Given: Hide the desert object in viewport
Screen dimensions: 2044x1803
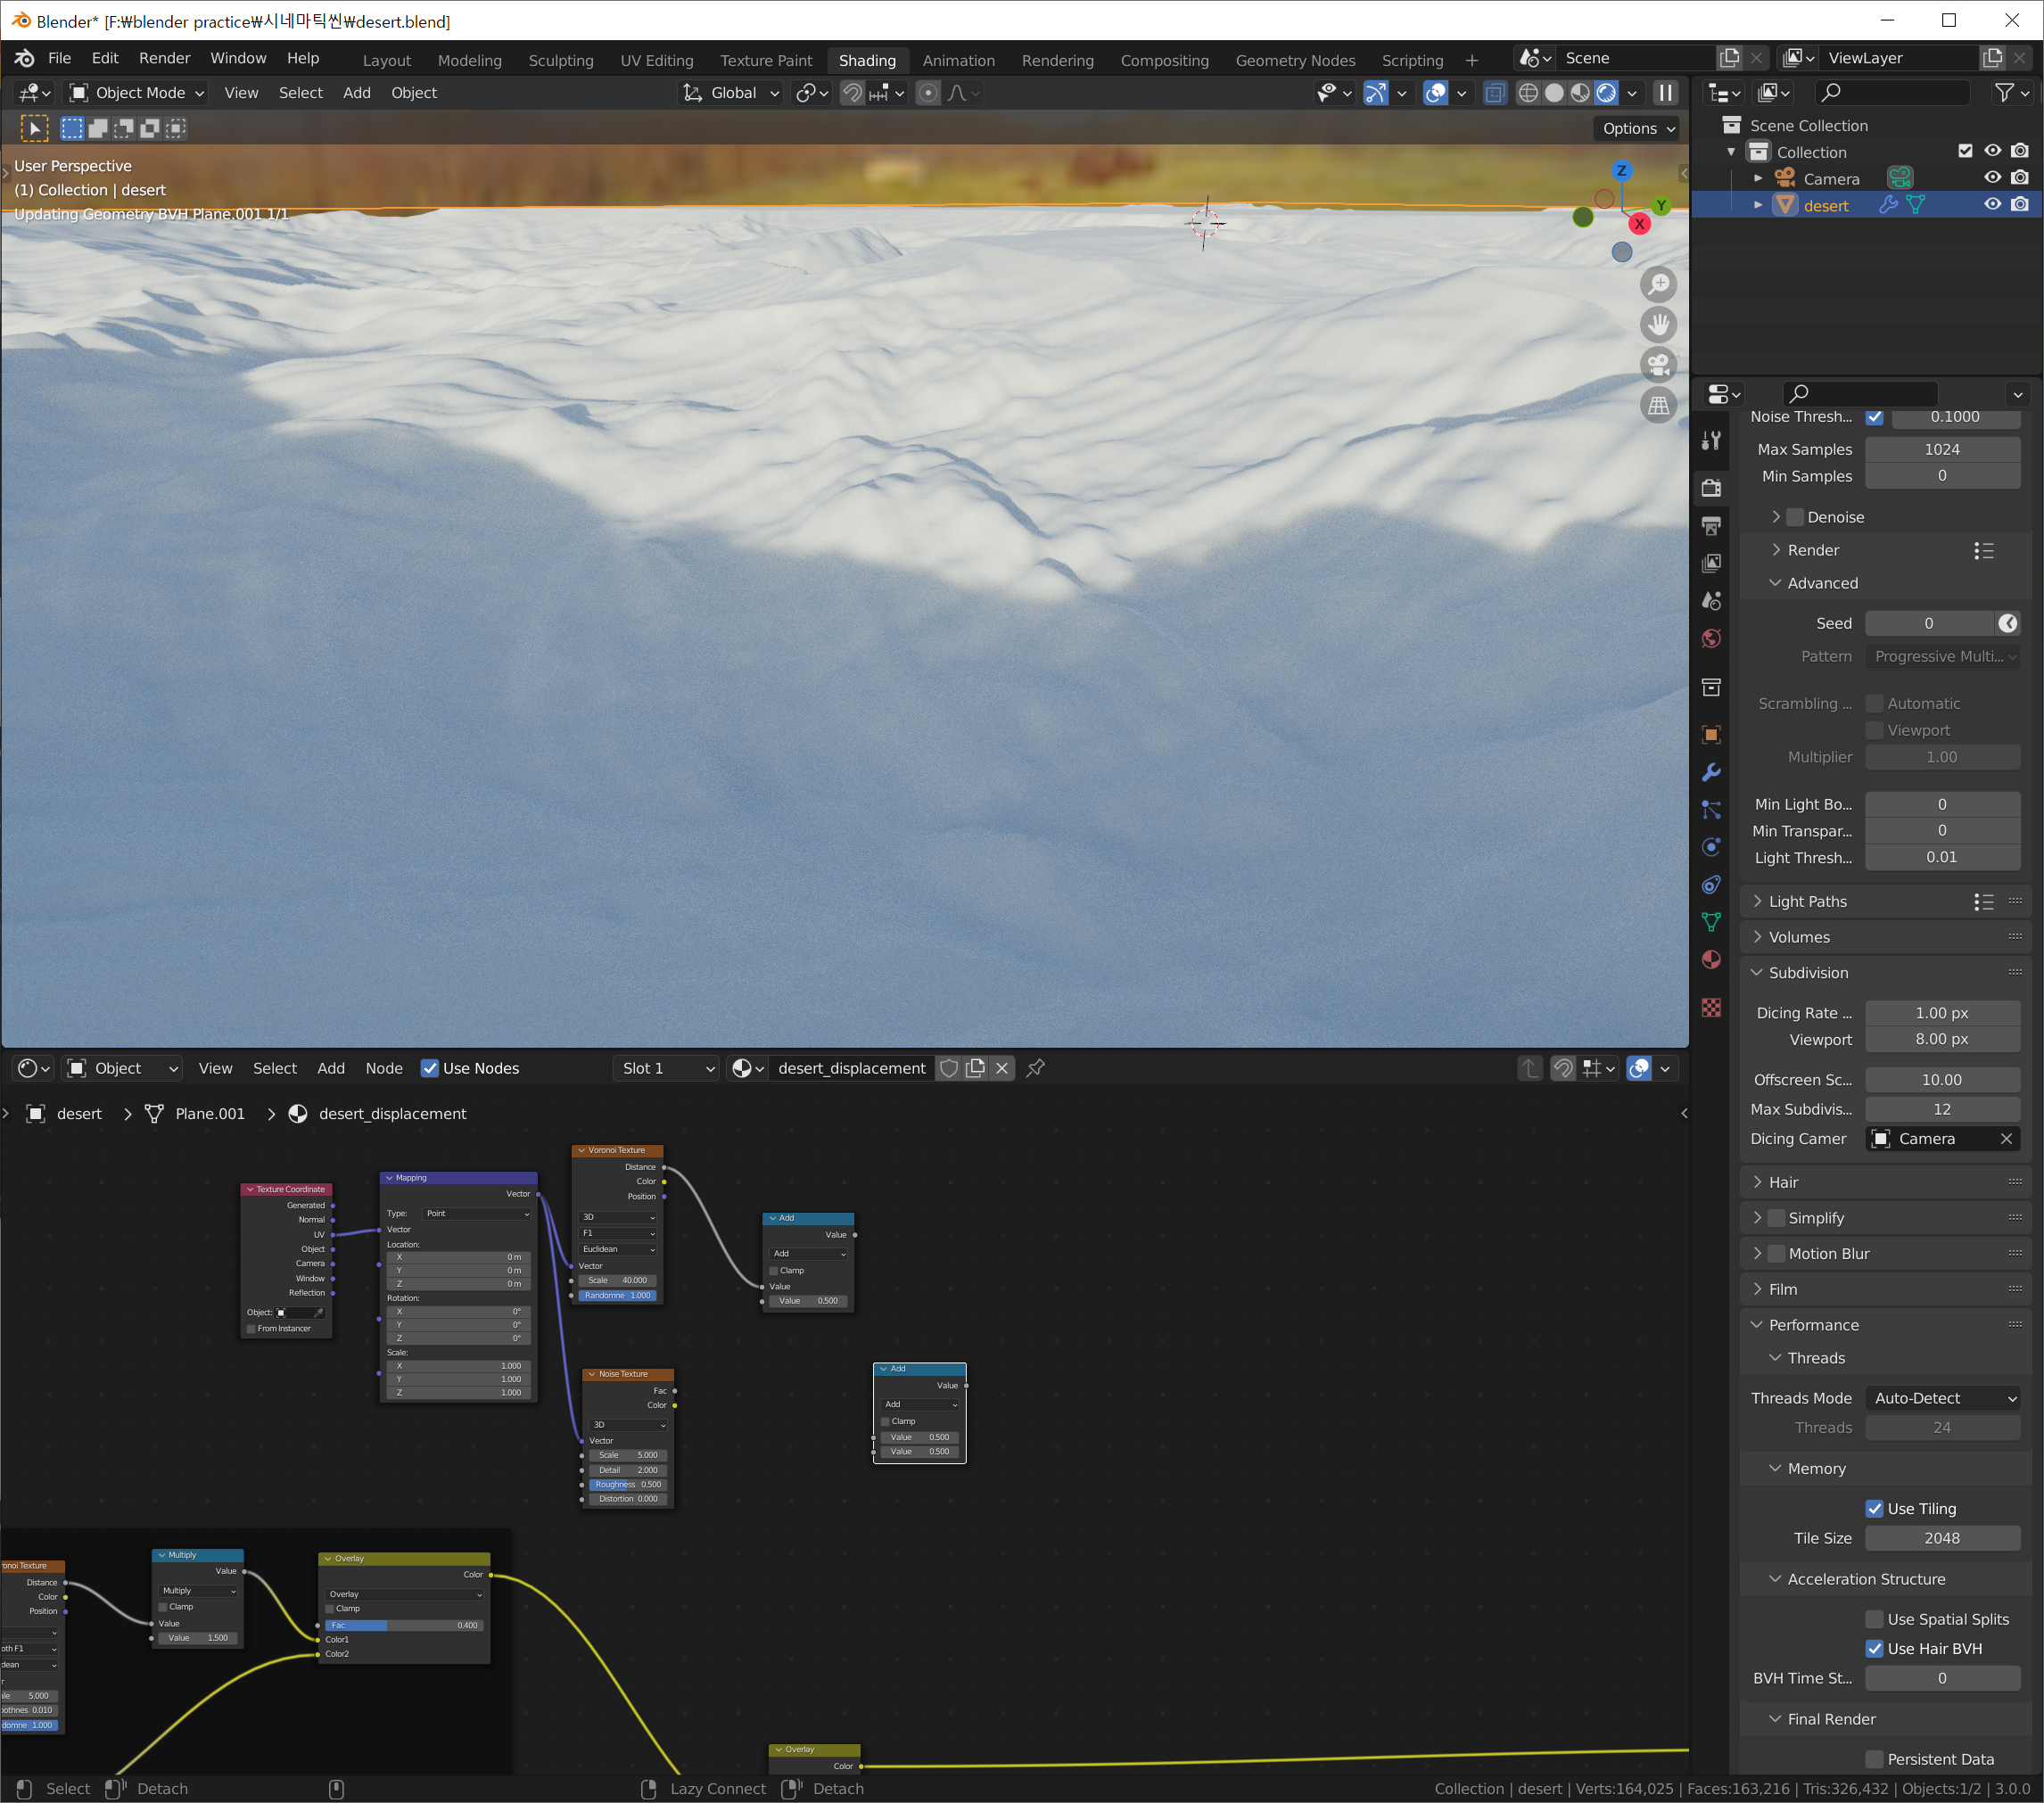Looking at the screenshot, I should [1992, 205].
